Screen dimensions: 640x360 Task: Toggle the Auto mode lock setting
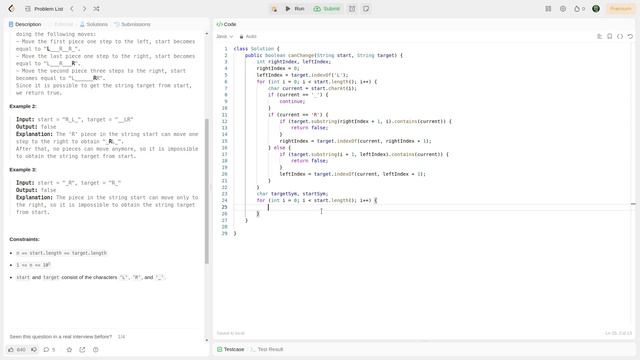pyautogui.click(x=248, y=36)
